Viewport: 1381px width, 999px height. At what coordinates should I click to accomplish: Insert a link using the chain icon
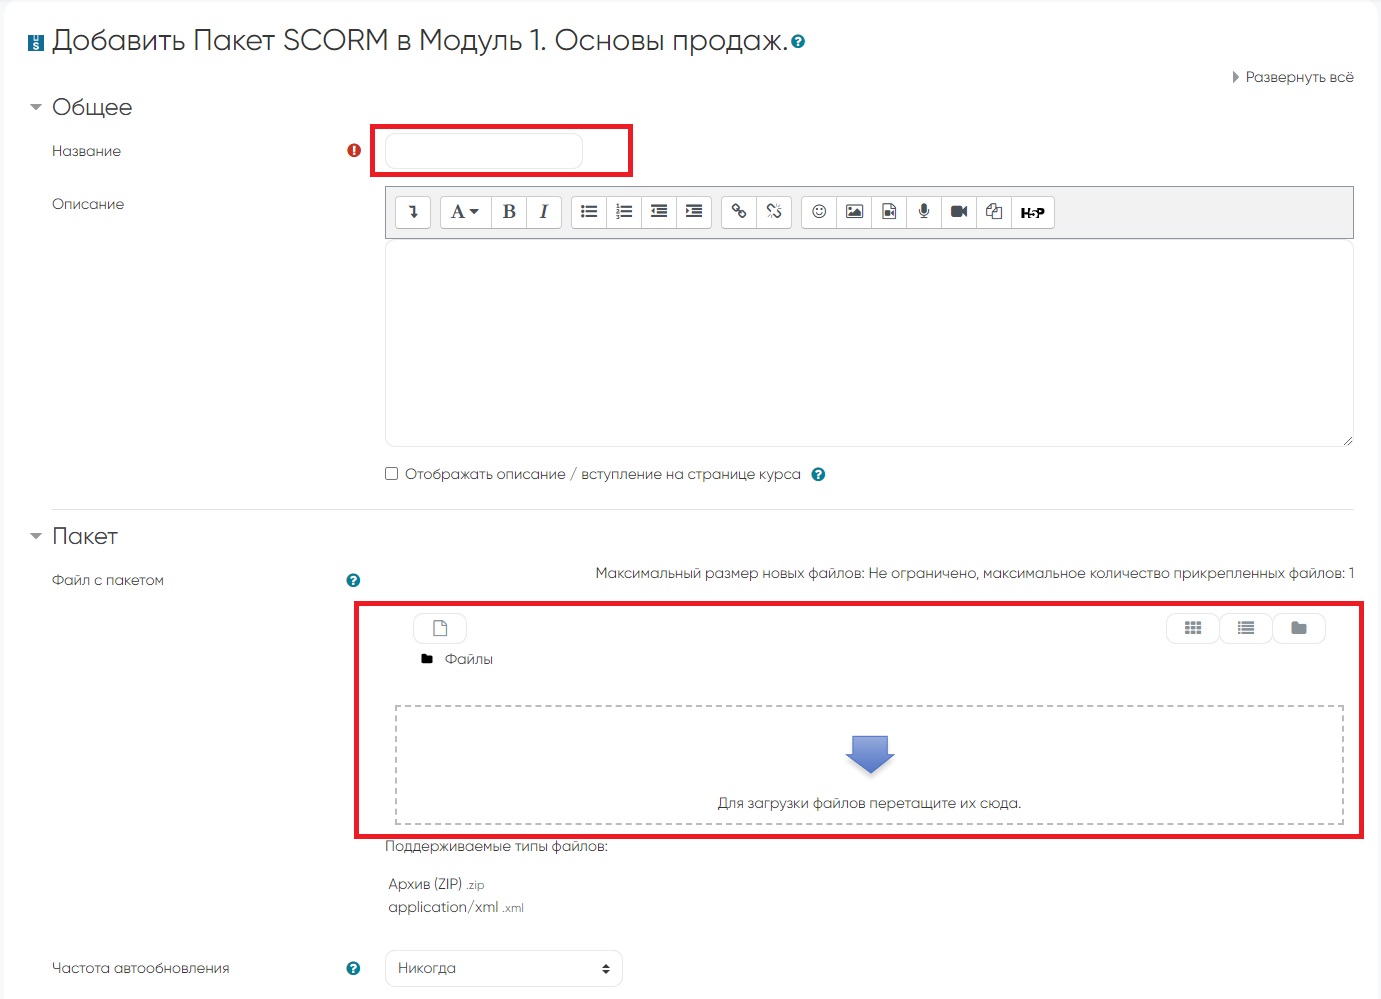(x=739, y=212)
